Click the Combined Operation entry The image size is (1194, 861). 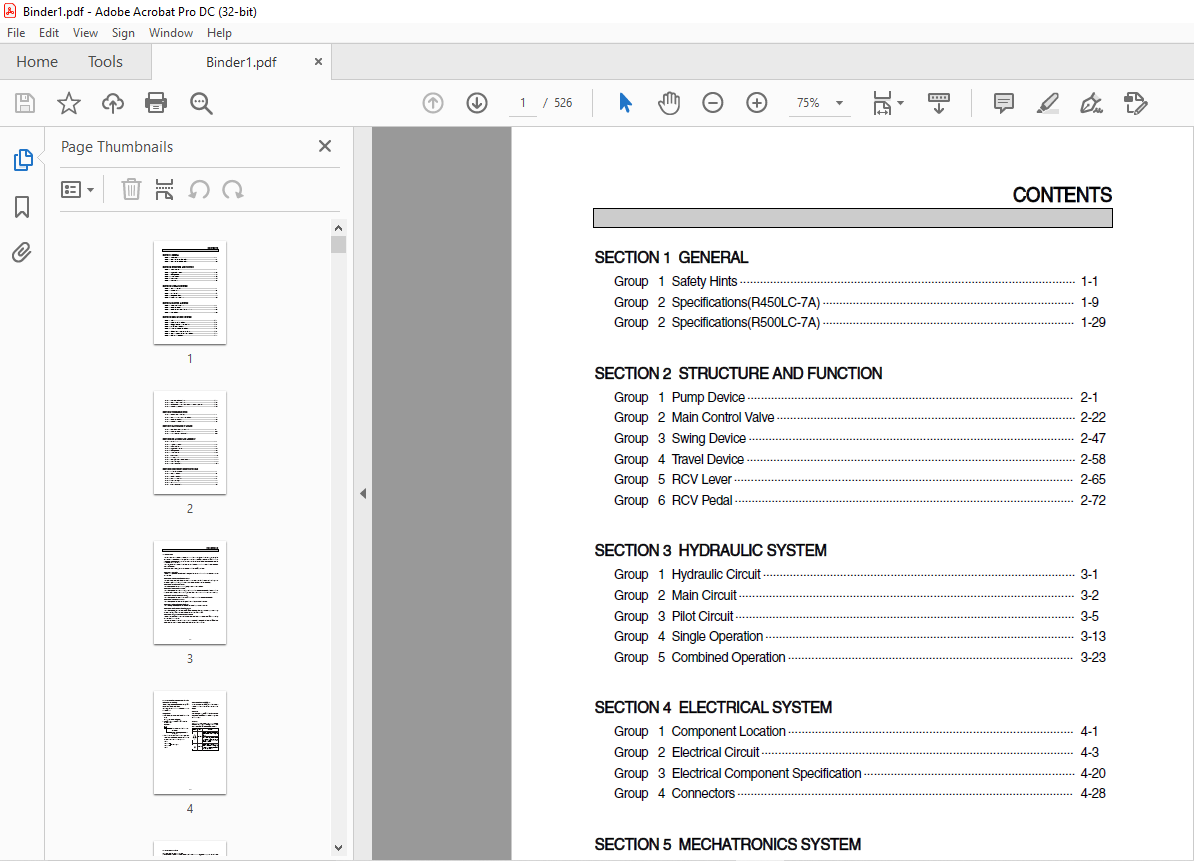(860, 657)
